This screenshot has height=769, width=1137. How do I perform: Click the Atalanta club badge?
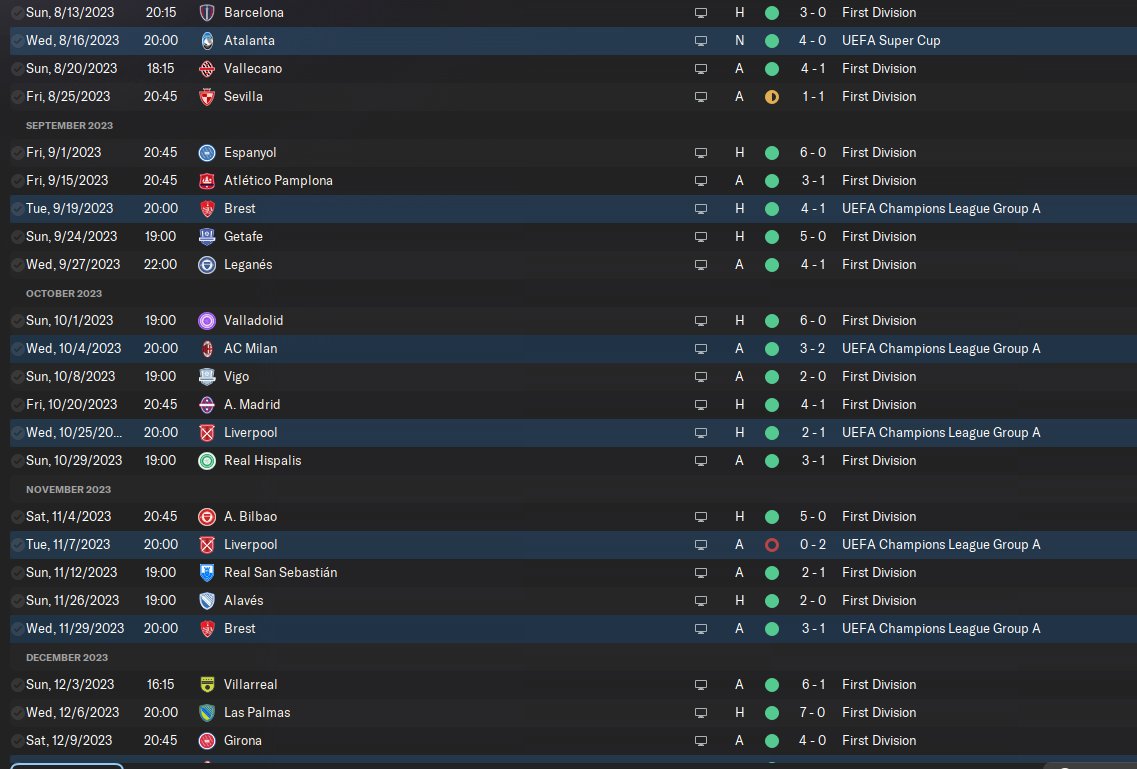point(207,41)
